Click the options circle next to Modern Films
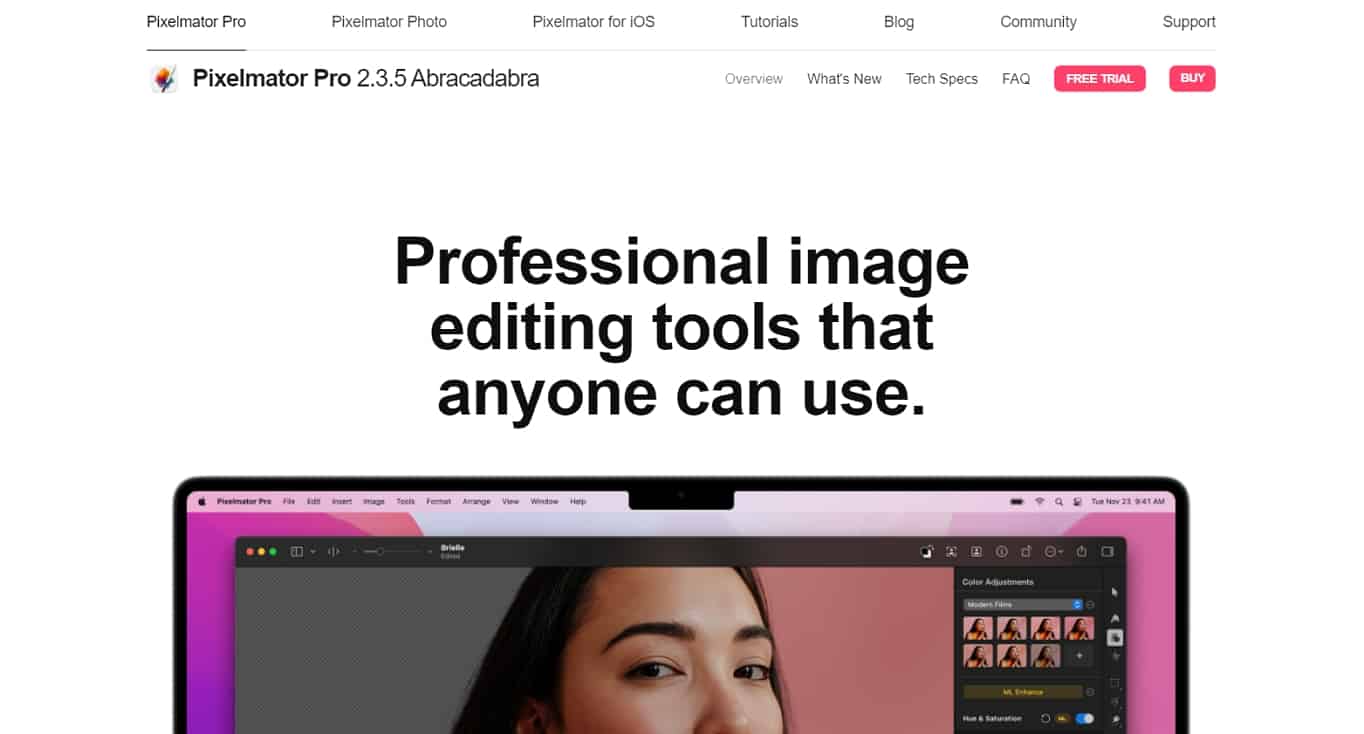Viewport: 1364px width, 734px height. (x=1090, y=604)
